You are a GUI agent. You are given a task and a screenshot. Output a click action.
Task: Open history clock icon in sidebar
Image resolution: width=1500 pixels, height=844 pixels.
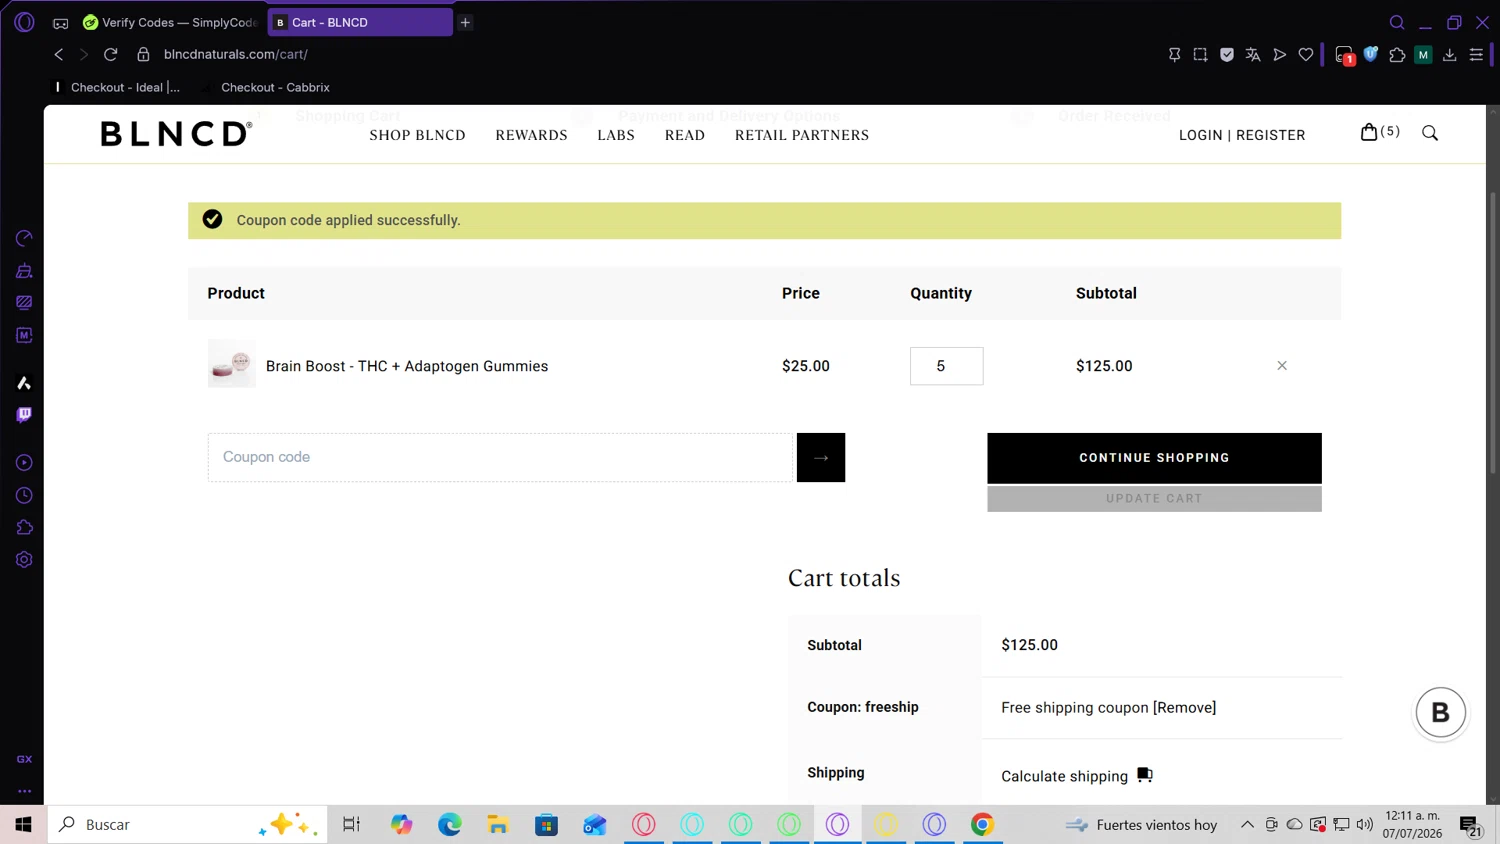tap(24, 496)
